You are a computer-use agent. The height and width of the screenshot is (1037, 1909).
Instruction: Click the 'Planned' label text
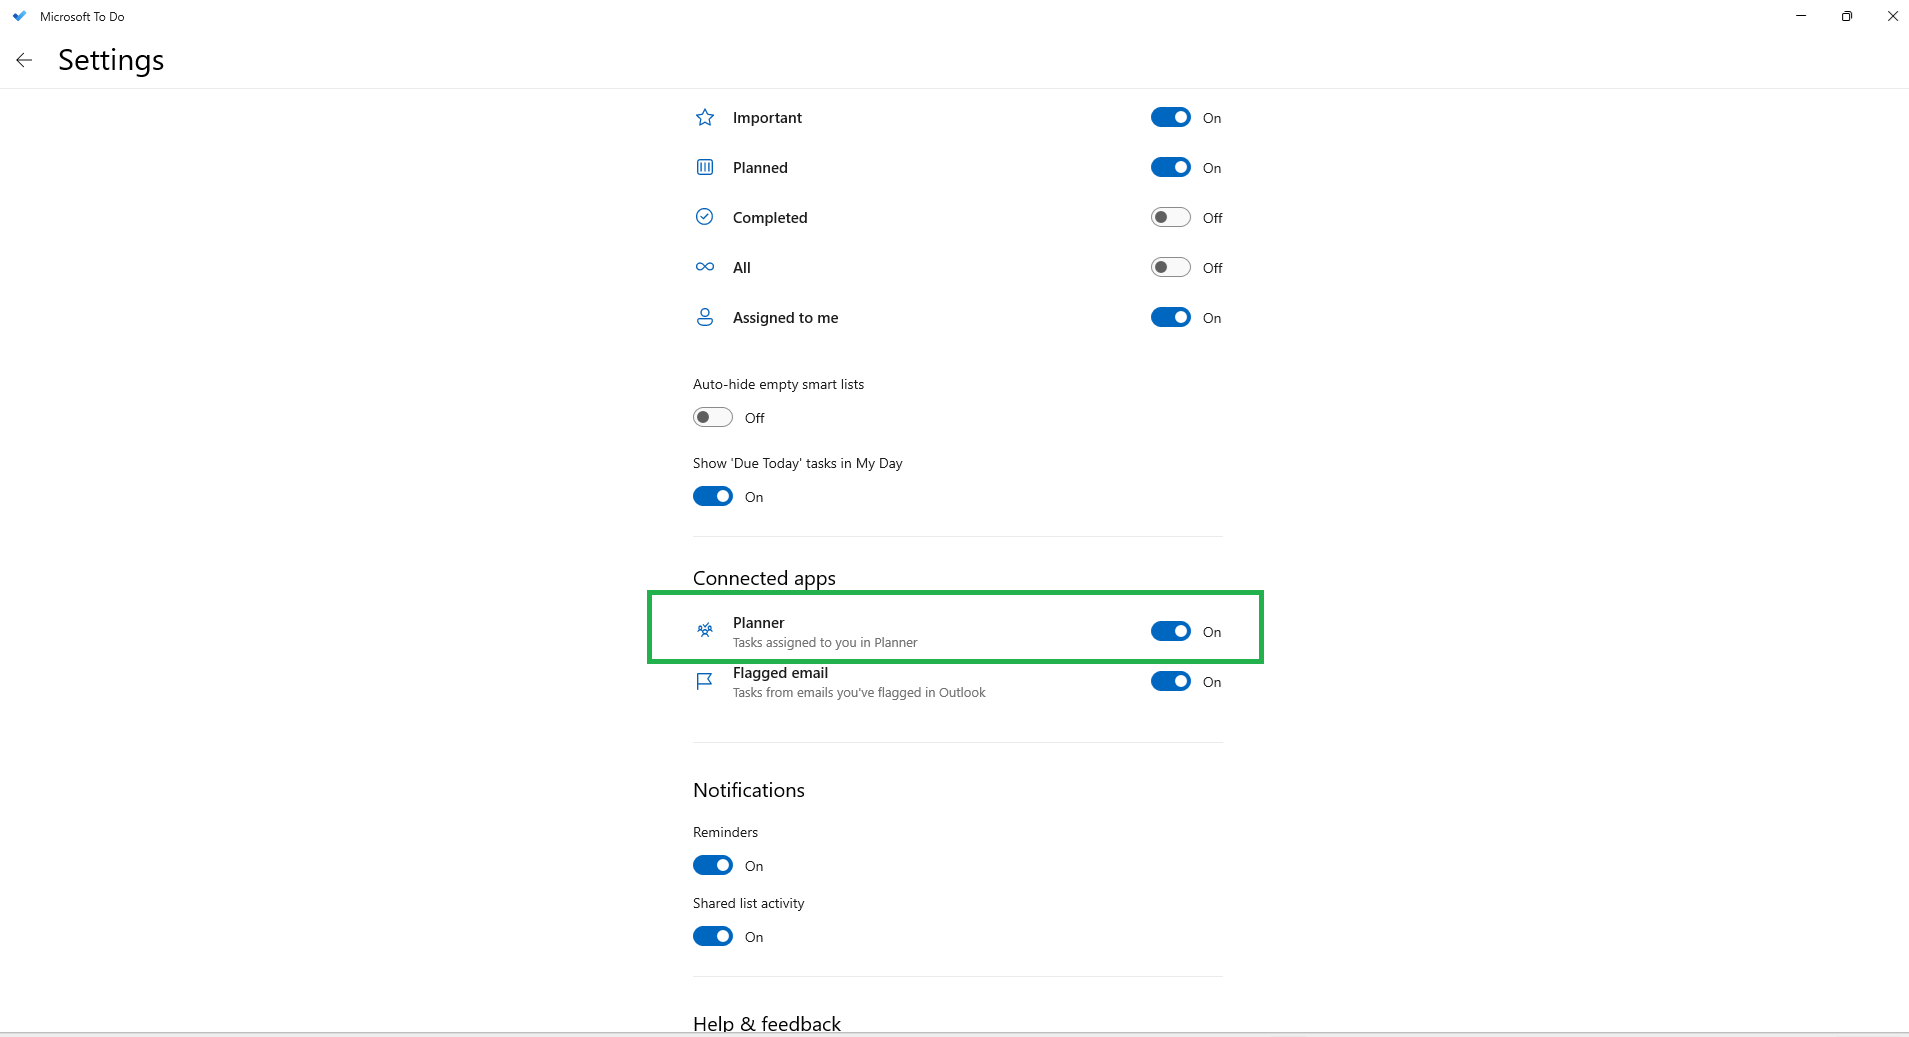click(760, 167)
